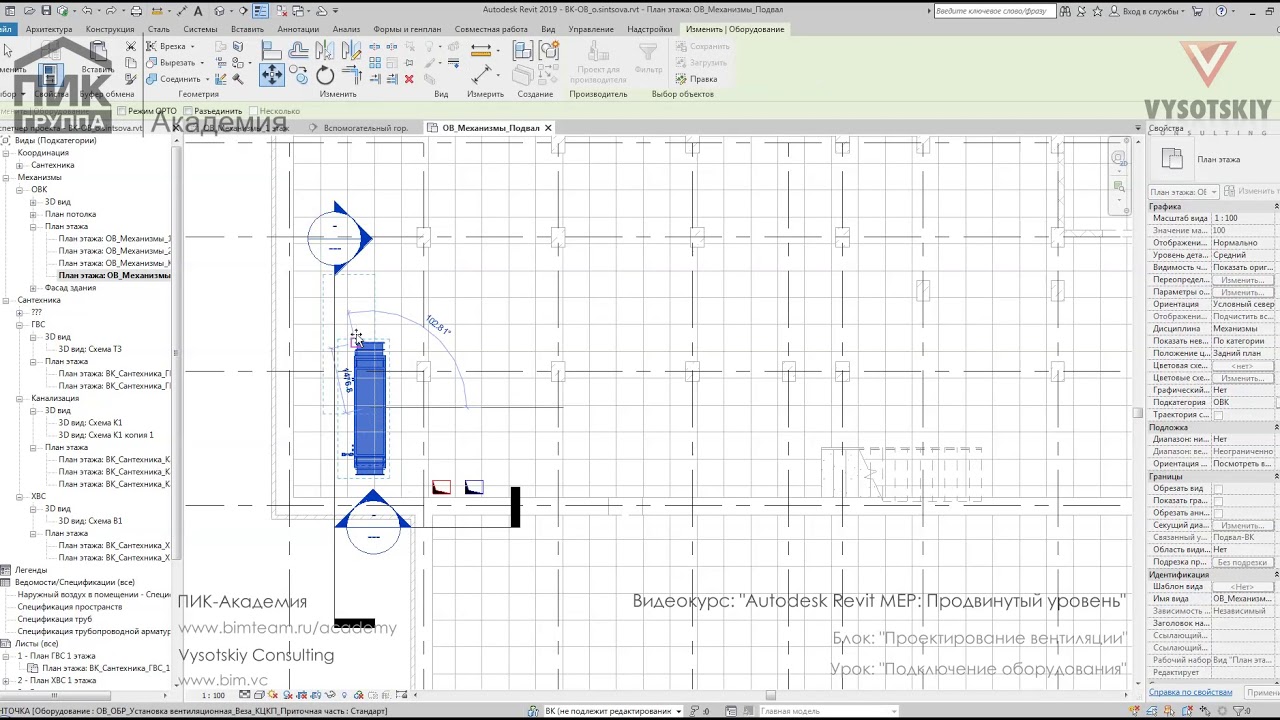1280x720 pixels.
Task: Choose the Align tool in Modify panel
Action: point(271,49)
